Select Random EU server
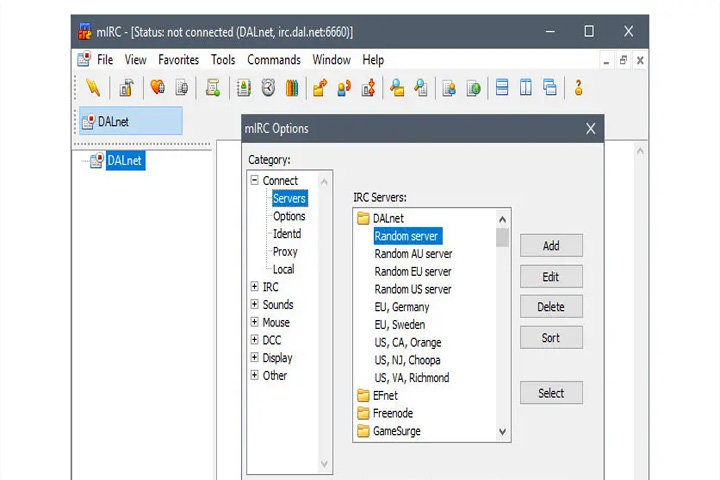The height and width of the screenshot is (480, 720). [x=413, y=271]
